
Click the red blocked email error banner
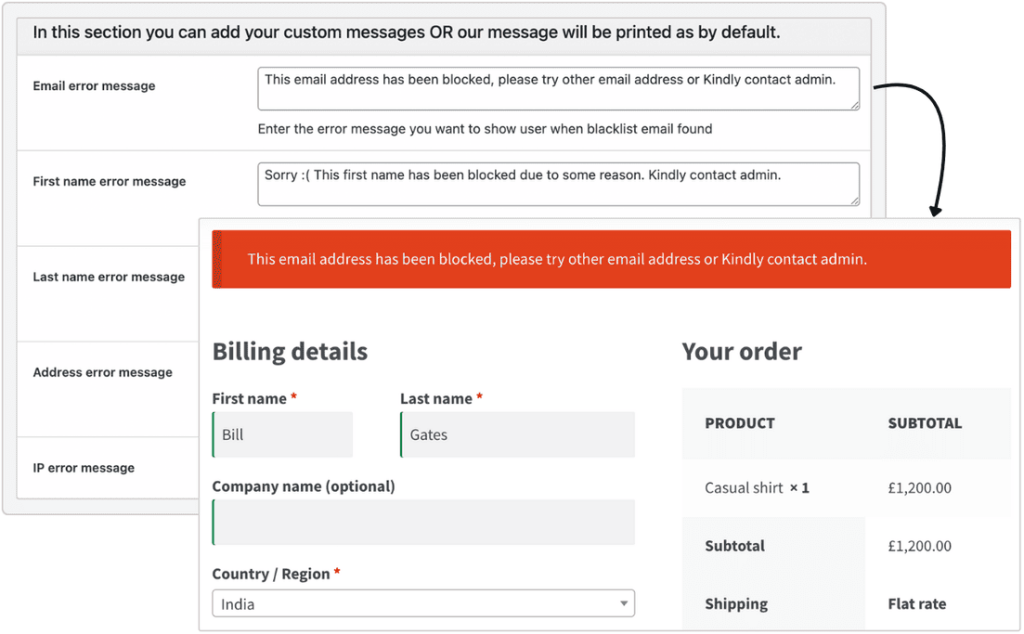tap(611, 259)
